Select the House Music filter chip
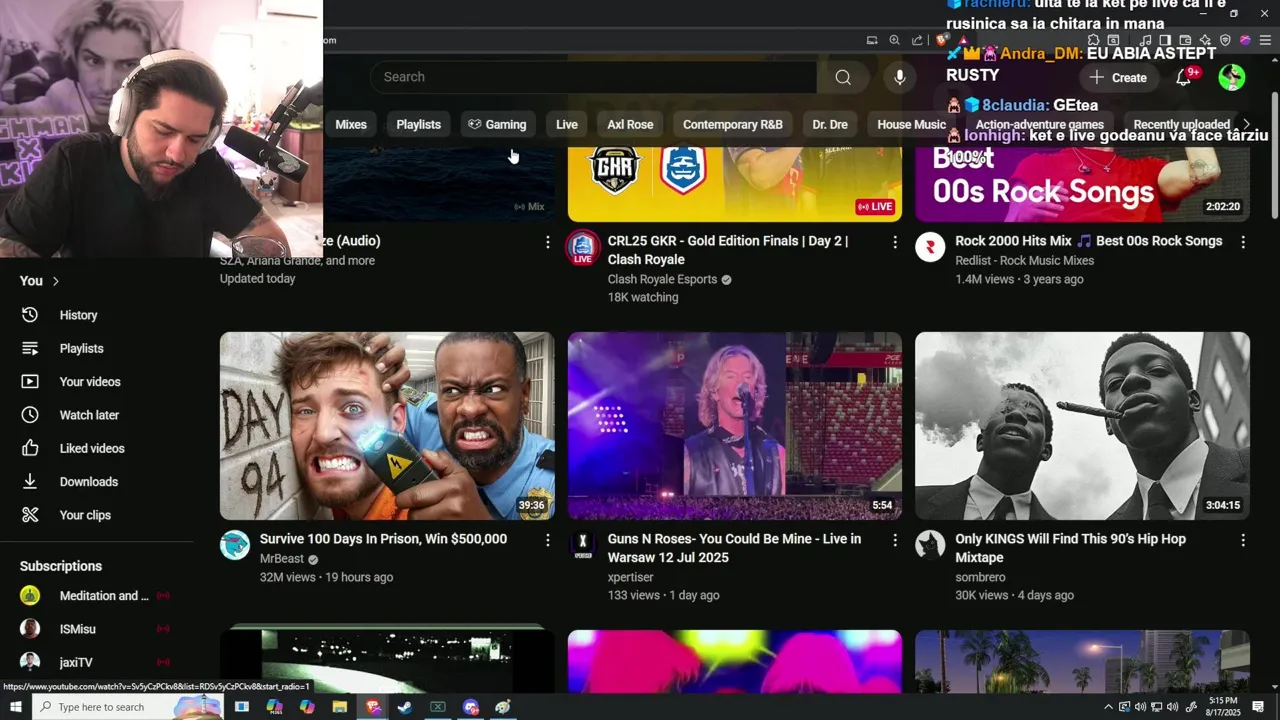Viewport: 1280px width, 720px height. [911, 125]
